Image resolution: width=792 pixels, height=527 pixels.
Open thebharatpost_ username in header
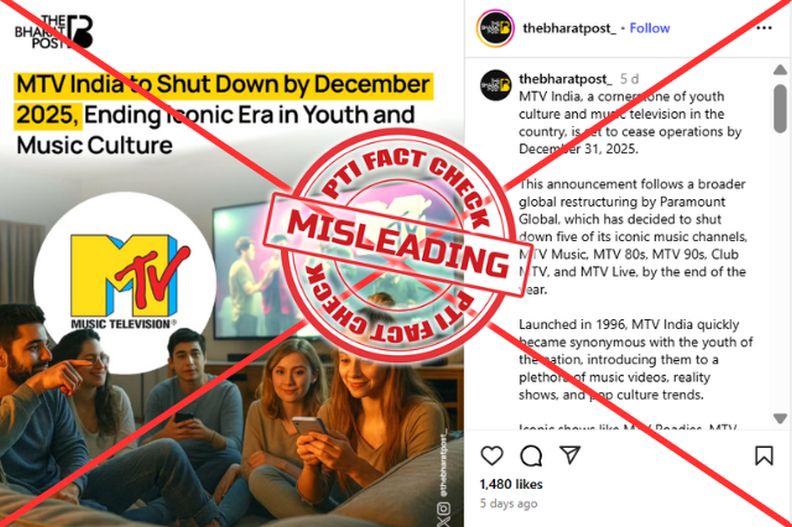click(569, 28)
